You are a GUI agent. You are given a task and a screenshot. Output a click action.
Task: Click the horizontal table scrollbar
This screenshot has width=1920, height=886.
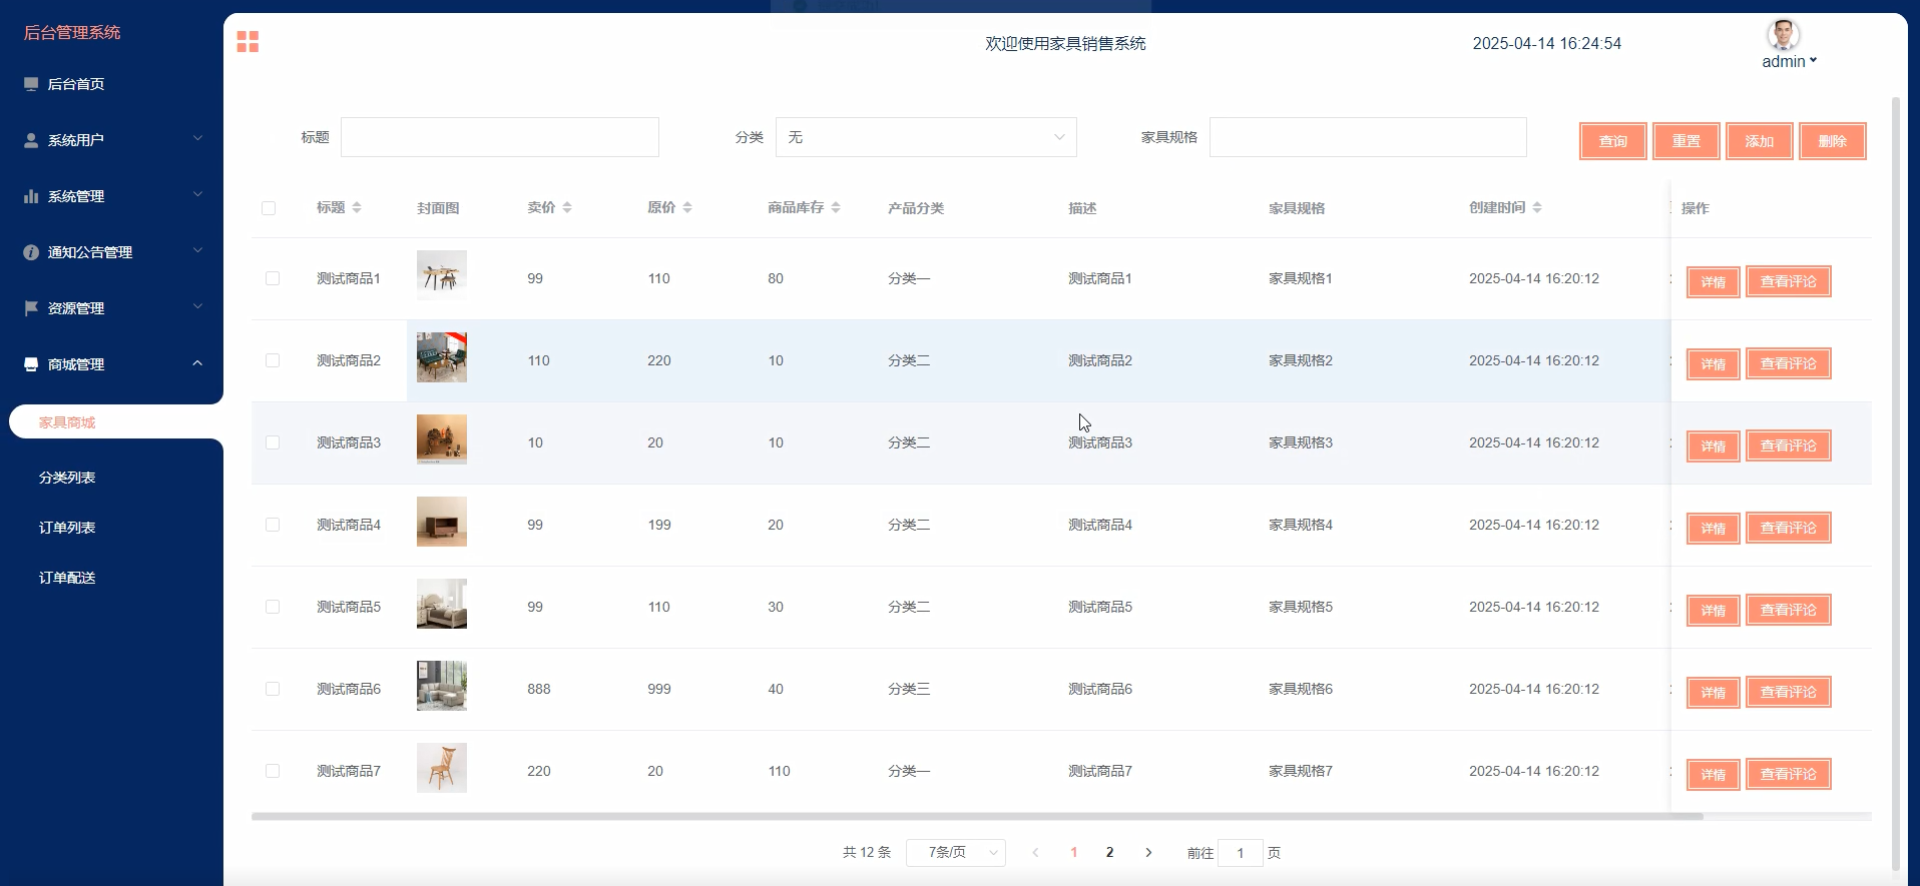977,816
